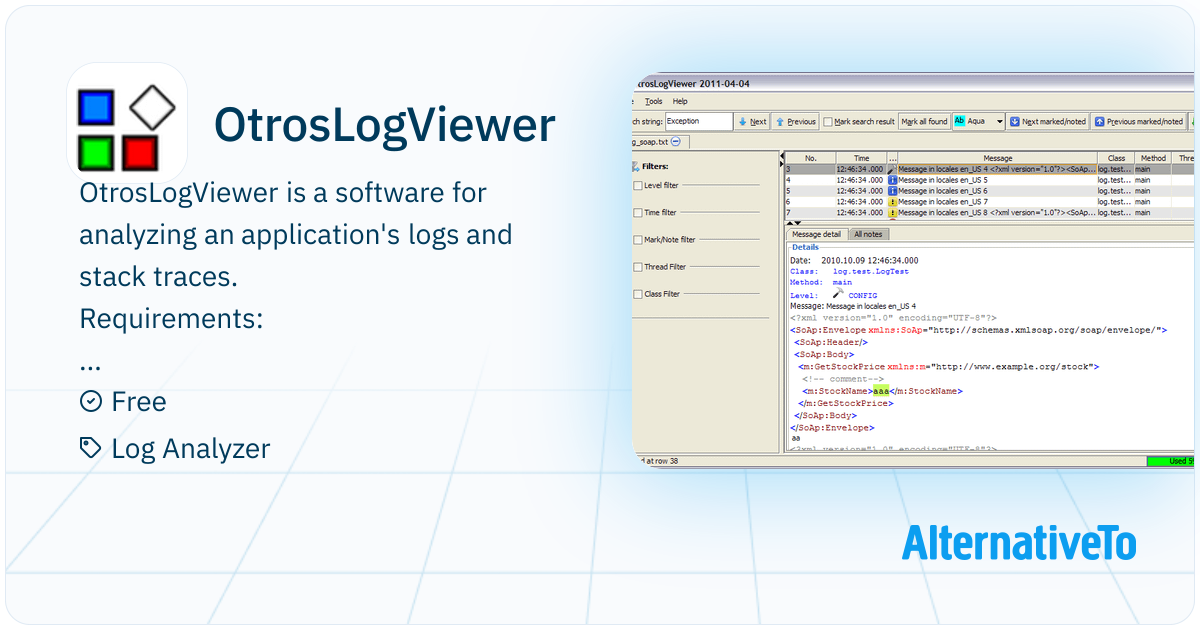Click the hammer icon next to CONFIG level

tap(838, 293)
